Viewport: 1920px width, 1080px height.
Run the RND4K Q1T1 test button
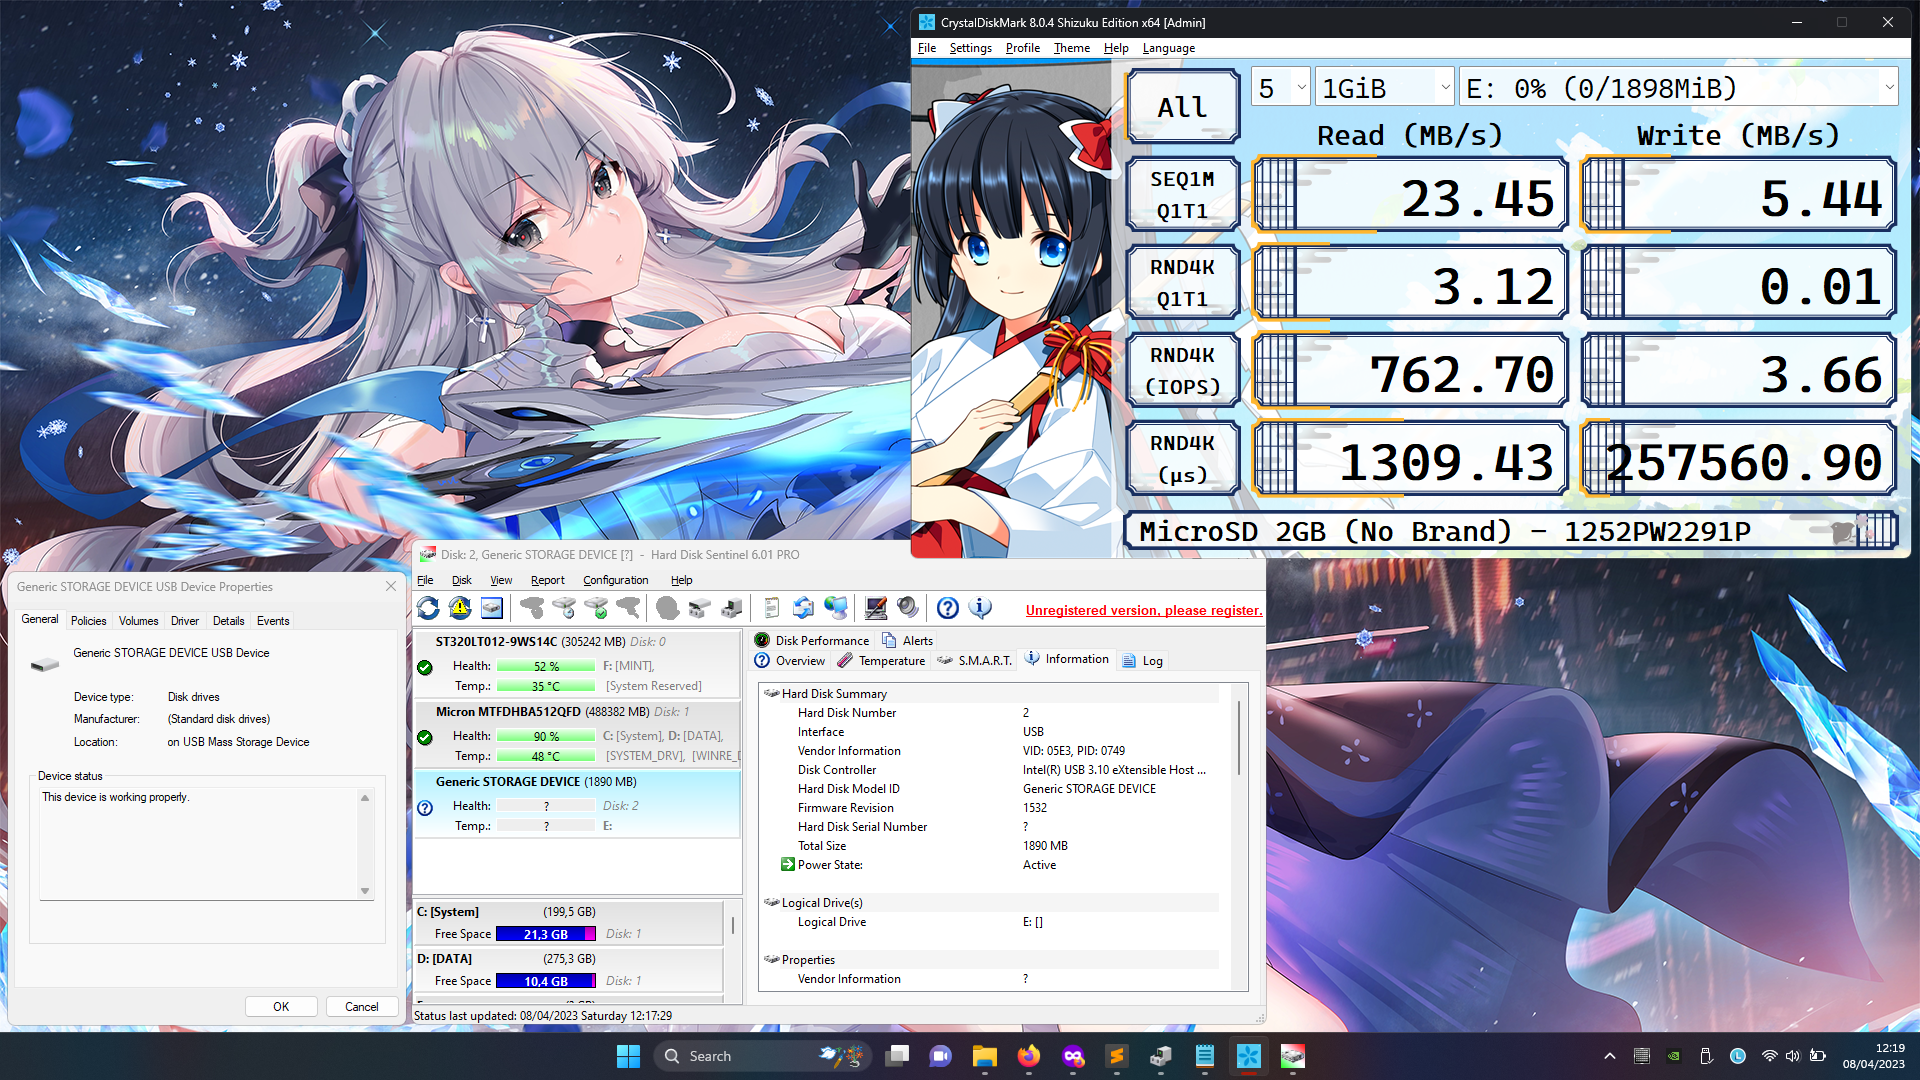(x=1182, y=283)
